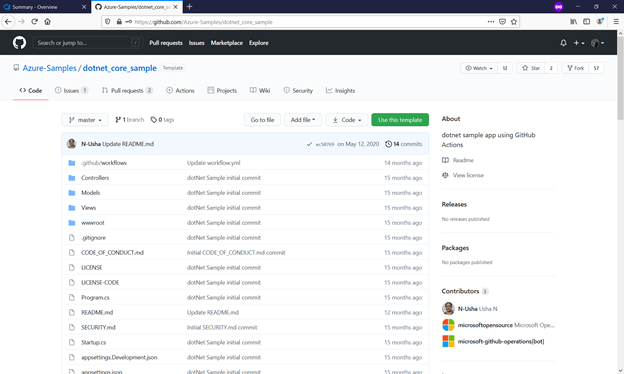Open the Readme link in About

[458, 160]
